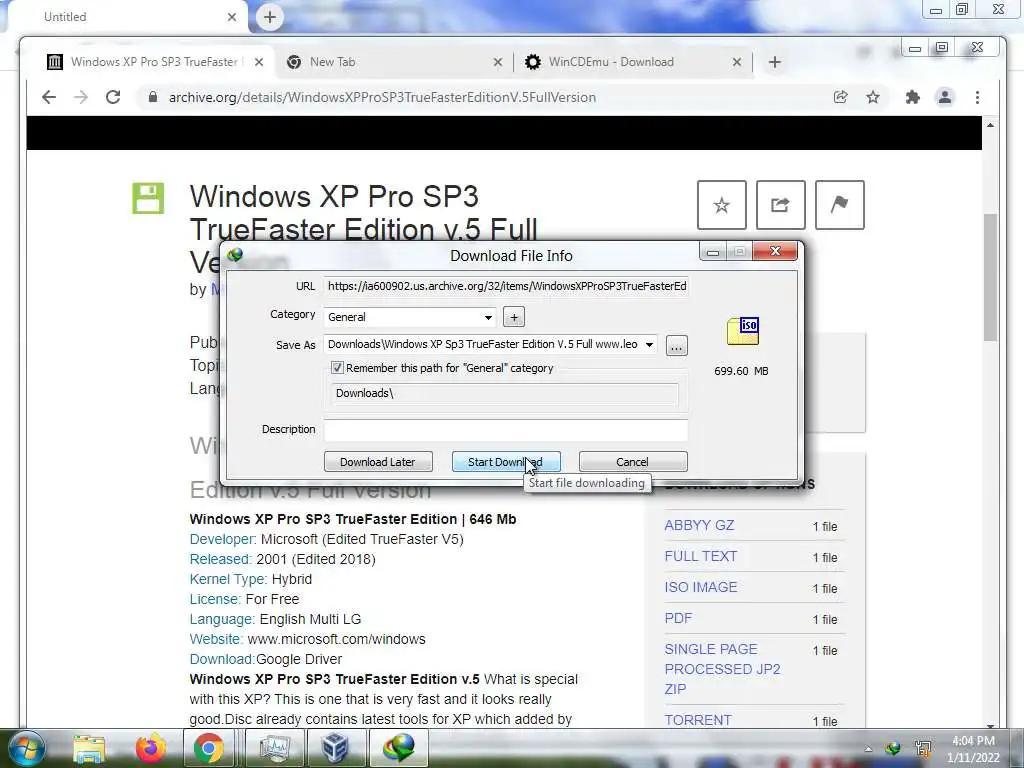Click IDM icon in system tray
This screenshot has width=1024, height=768.
pyautogui.click(x=893, y=748)
